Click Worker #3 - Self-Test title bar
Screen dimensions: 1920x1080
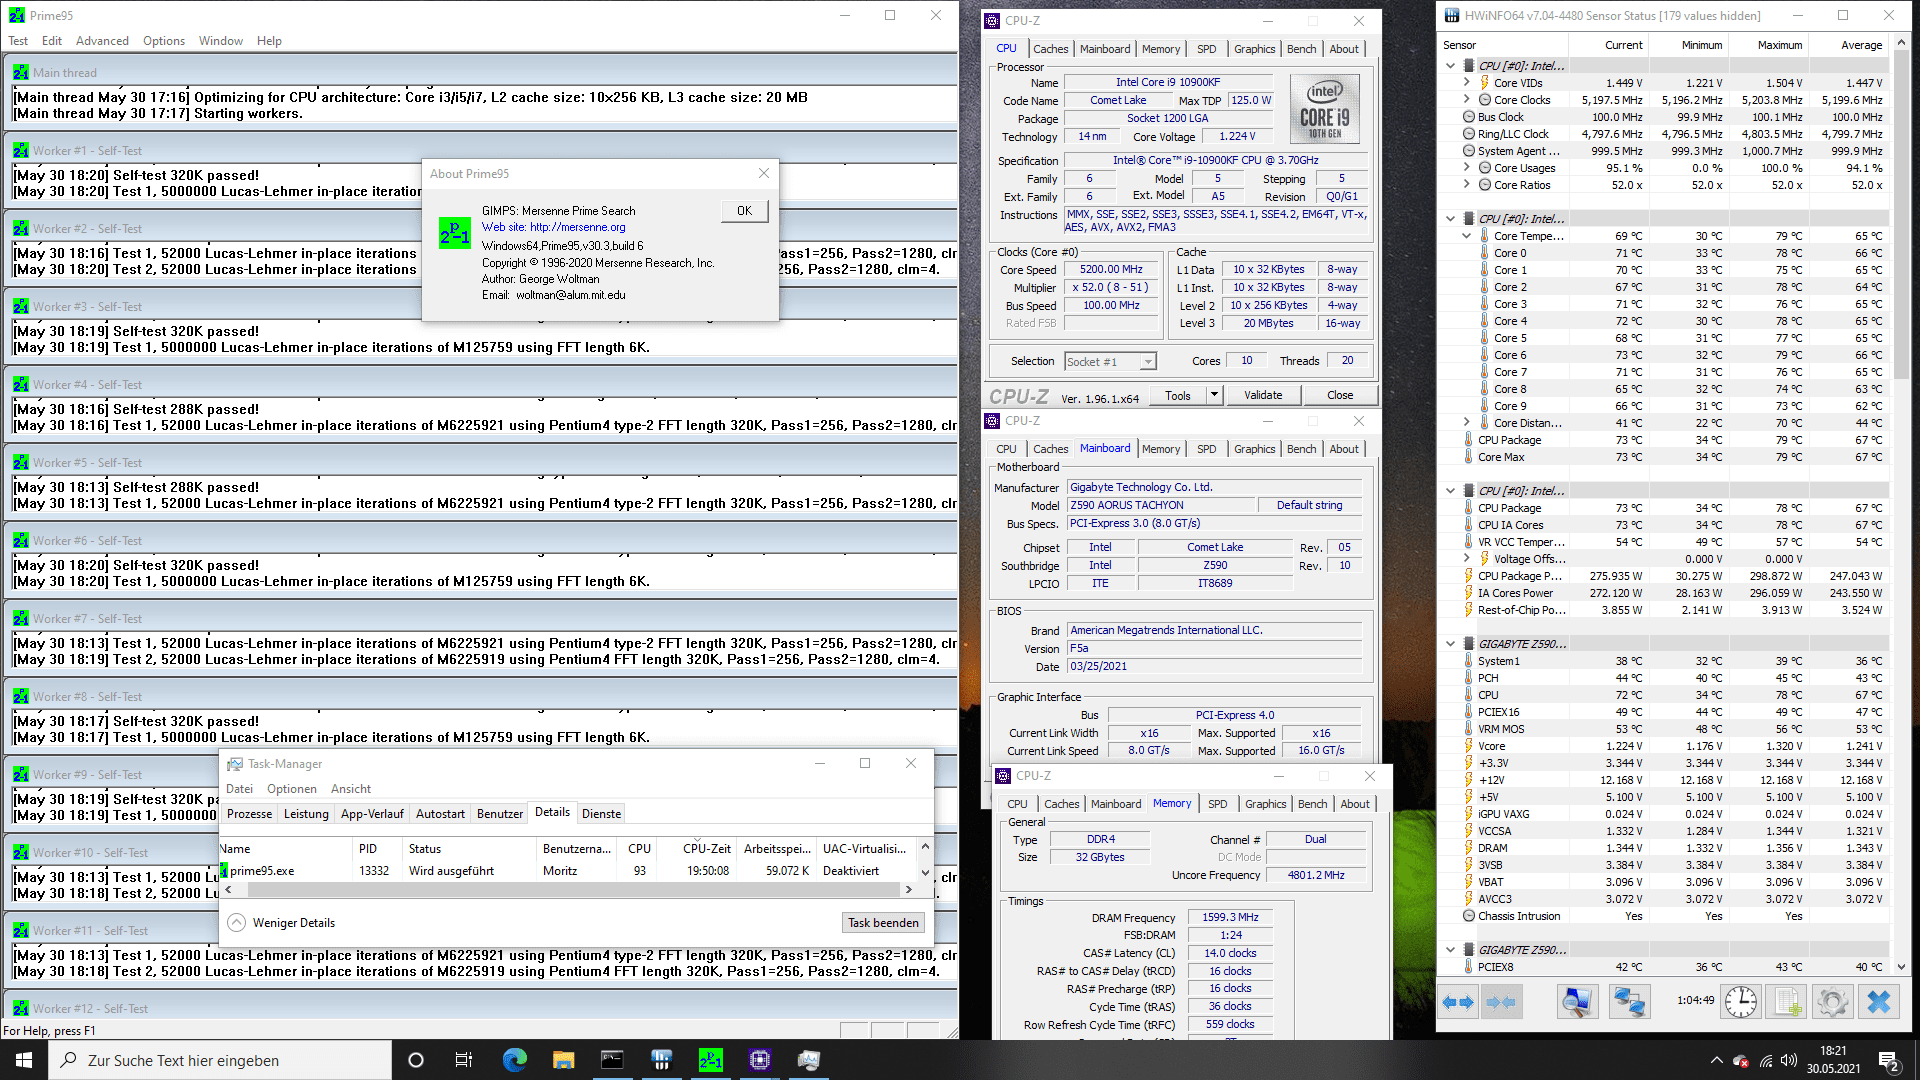click(480, 307)
